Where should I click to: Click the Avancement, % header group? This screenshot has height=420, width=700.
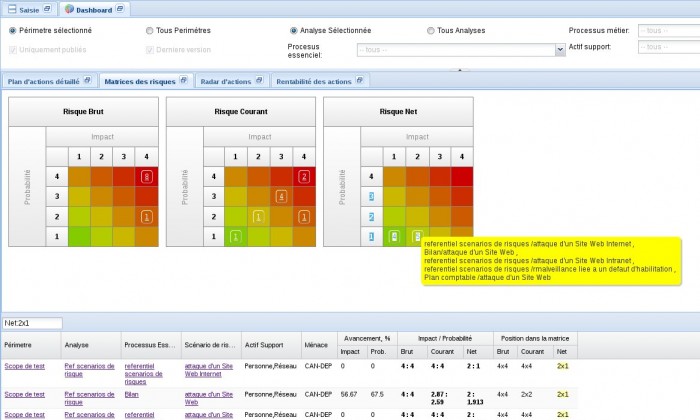point(367,338)
